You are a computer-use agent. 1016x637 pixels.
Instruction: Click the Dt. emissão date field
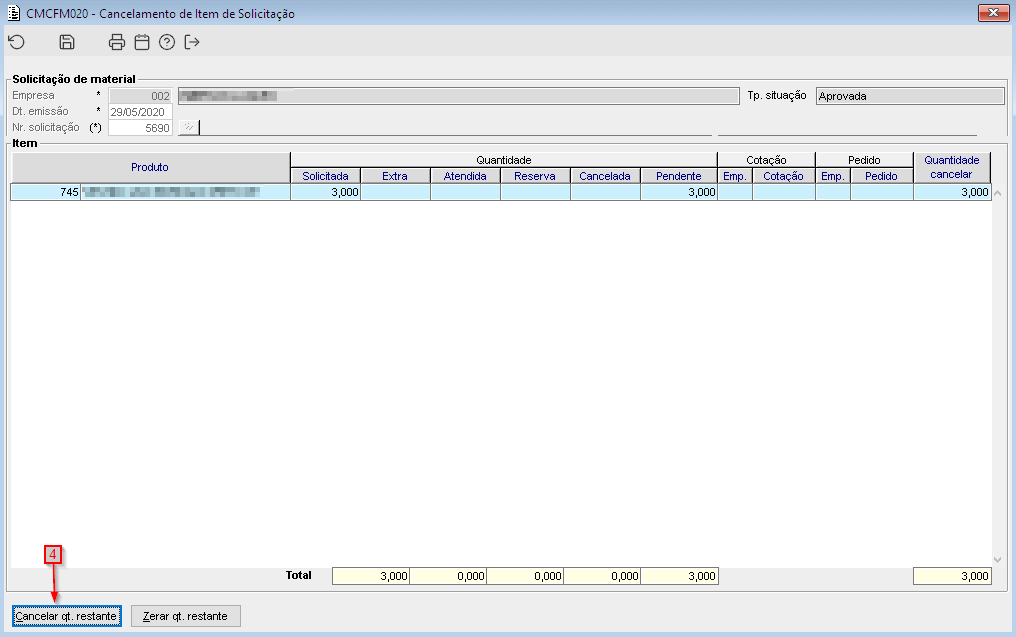[140, 111]
